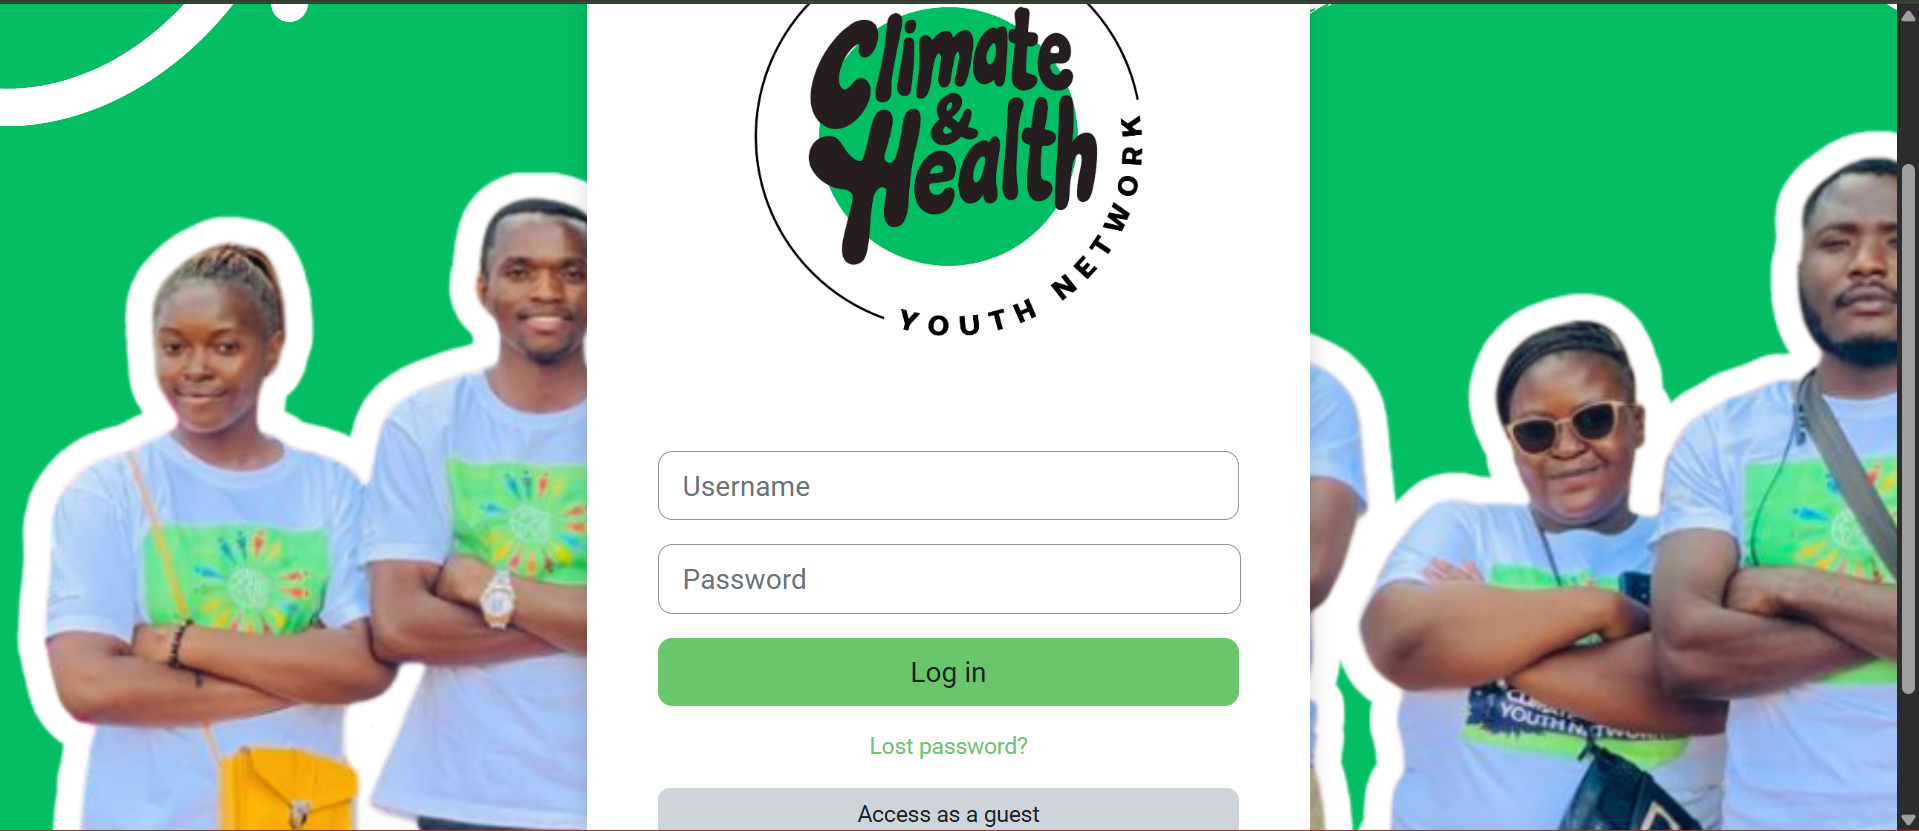Viewport: 1919px width, 831px height.
Task: Click the vertical scrollbar thumb
Action: tap(1908, 428)
